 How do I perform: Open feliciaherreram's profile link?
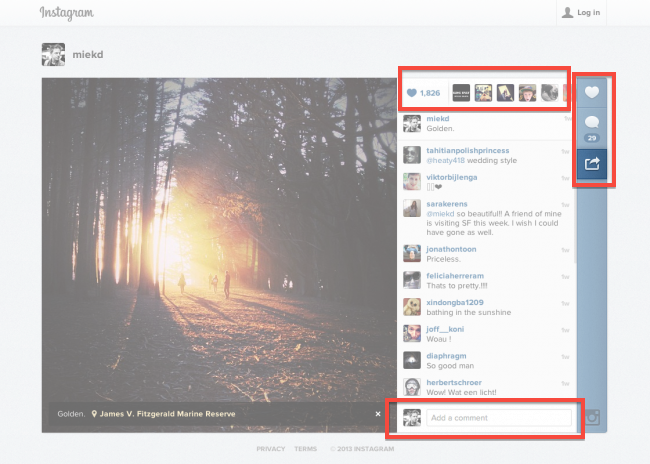[x=455, y=276]
